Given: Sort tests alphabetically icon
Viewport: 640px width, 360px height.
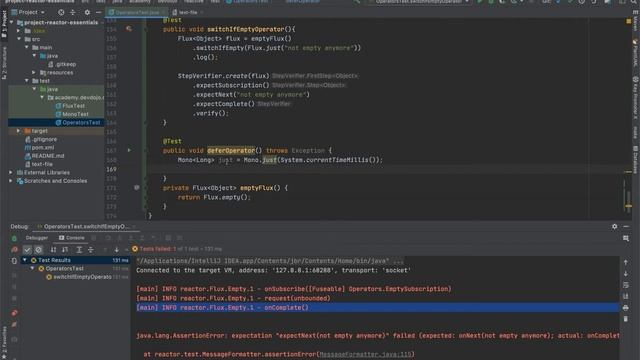Looking at the screenshot, I should tap(53, 249).
